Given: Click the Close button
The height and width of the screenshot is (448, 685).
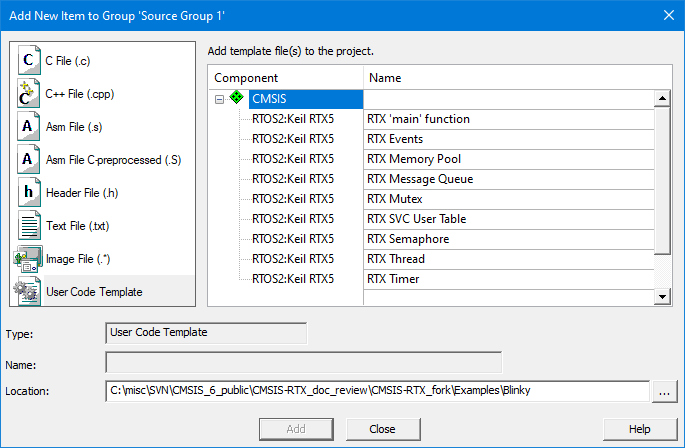Looking at the screenshot, I should click(383, 429).
